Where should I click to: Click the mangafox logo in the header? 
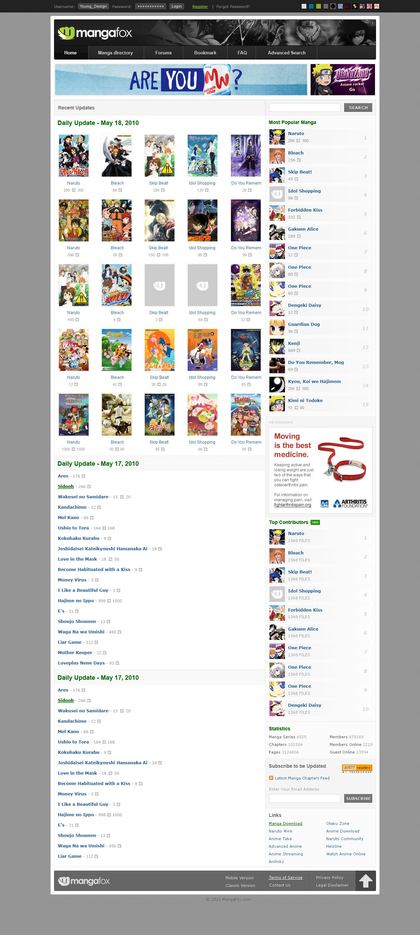[x=95, y=32]
